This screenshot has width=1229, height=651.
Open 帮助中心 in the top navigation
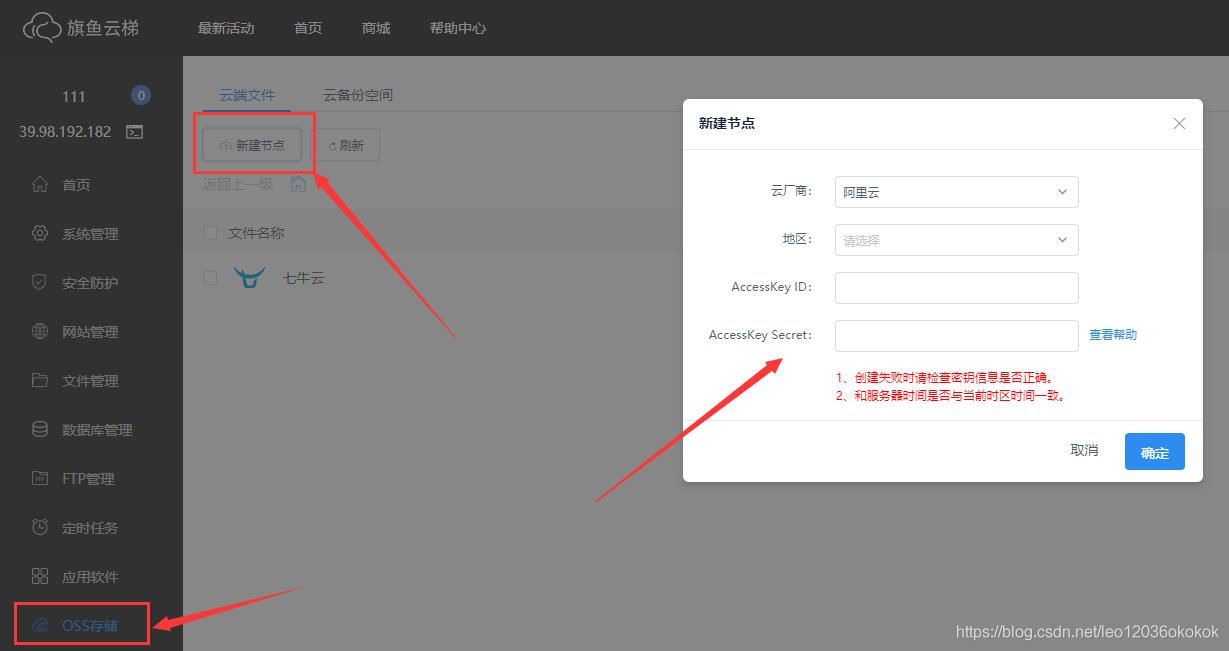pos(458,28)
